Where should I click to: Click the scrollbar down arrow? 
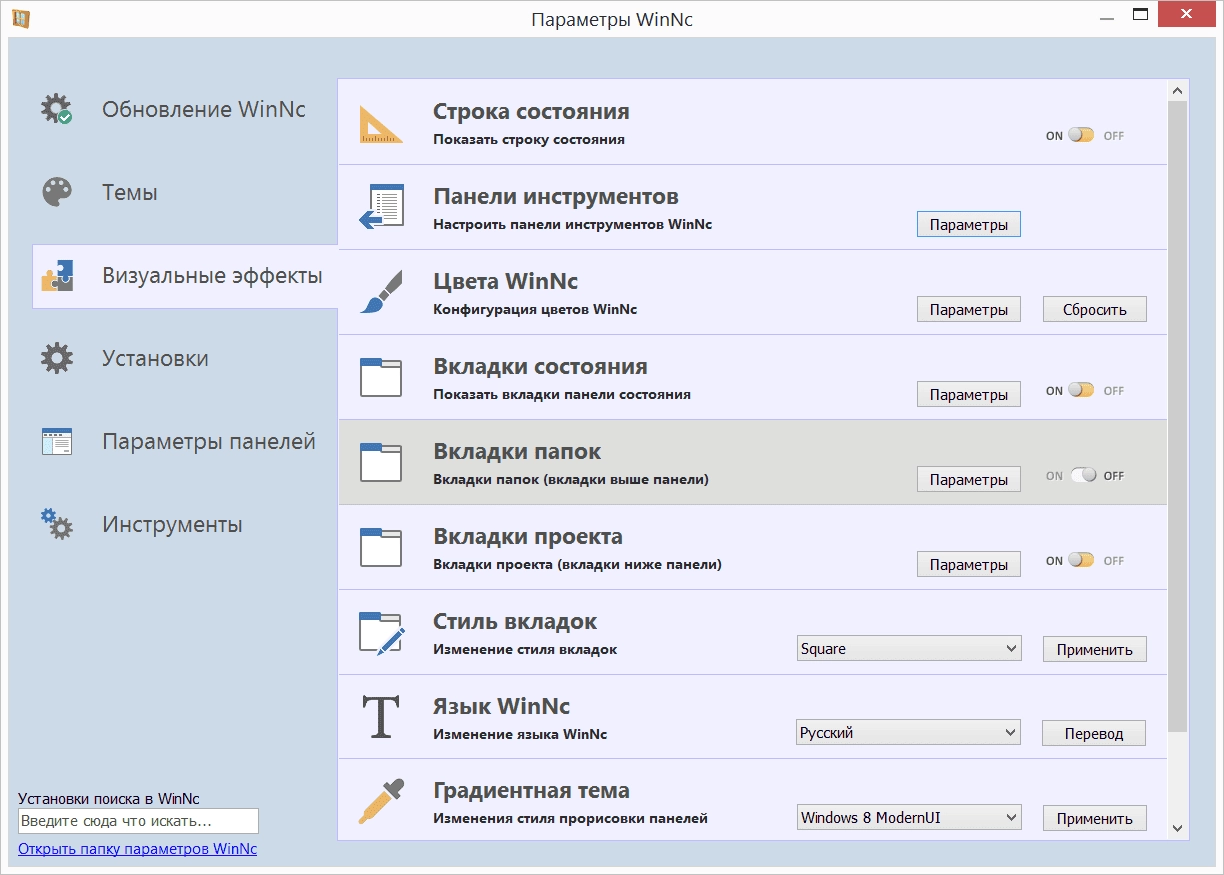tap(1177, 828)
